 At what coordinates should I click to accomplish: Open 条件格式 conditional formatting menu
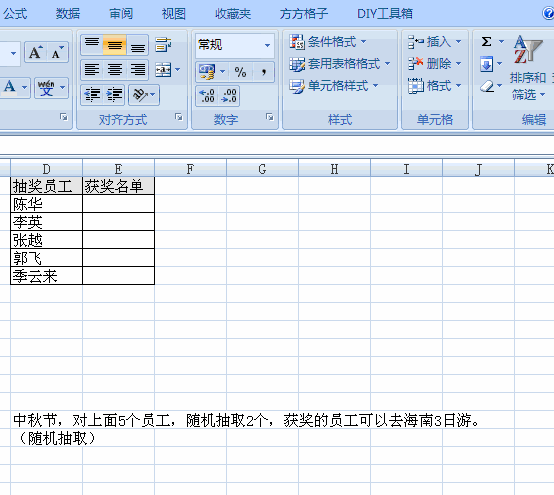327,42
